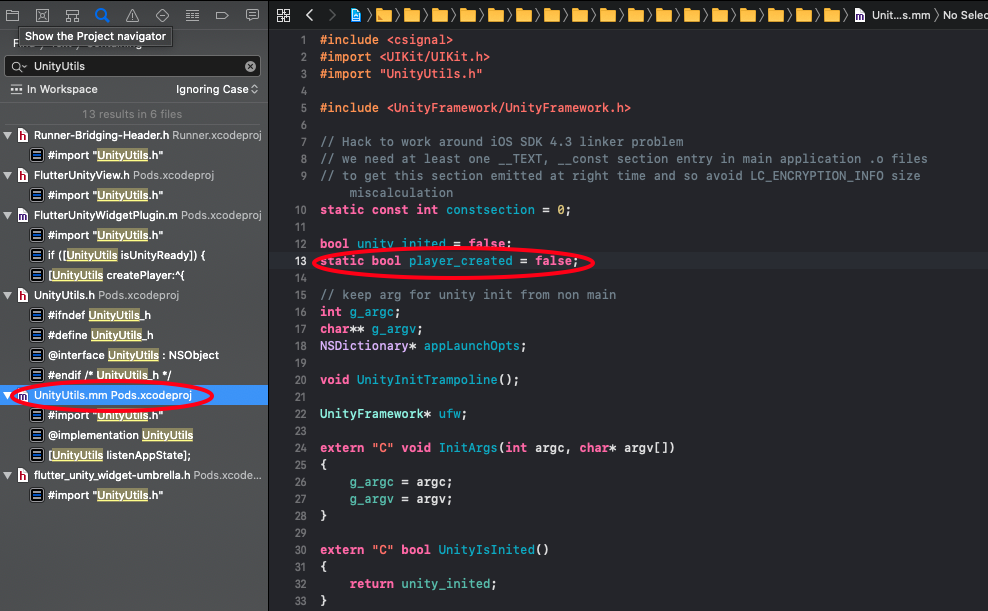Go back in editor history
988x611 pixels.
click(309, 15)
